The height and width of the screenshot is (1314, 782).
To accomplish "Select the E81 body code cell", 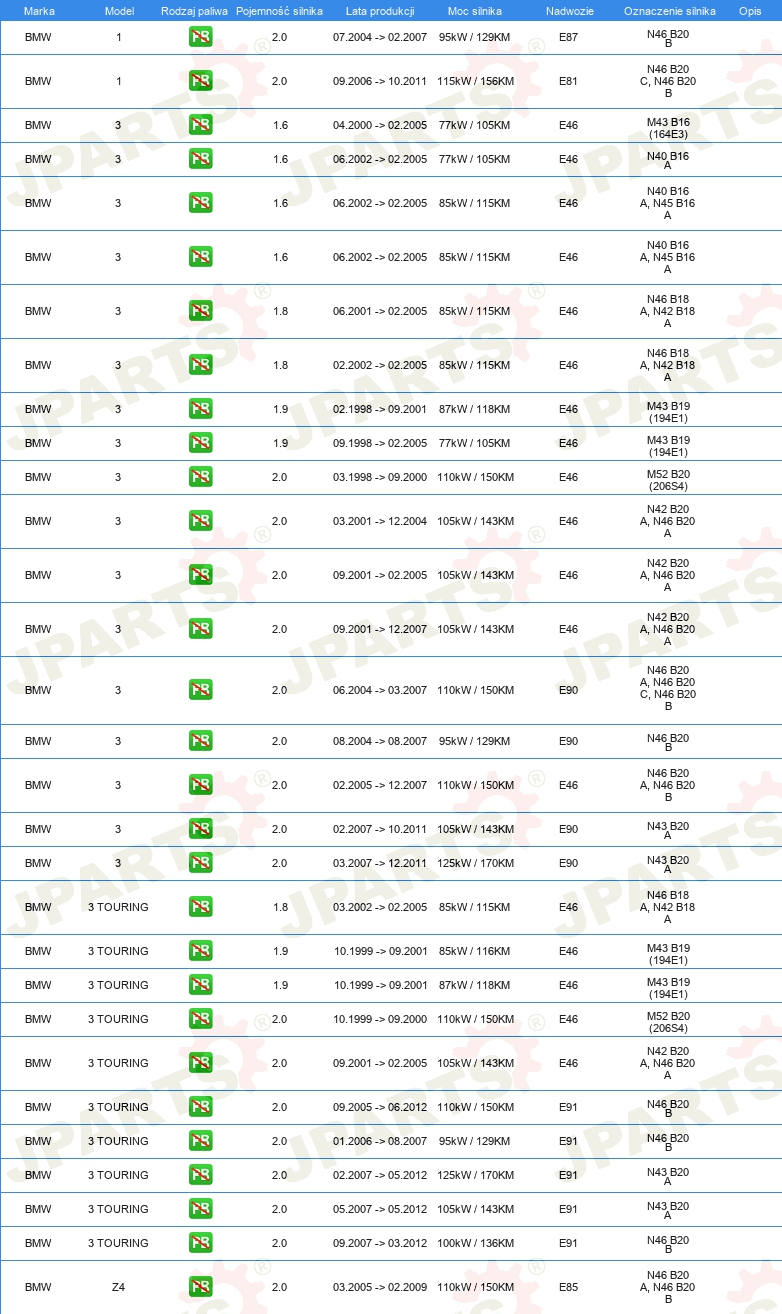I will coord(568,81).
